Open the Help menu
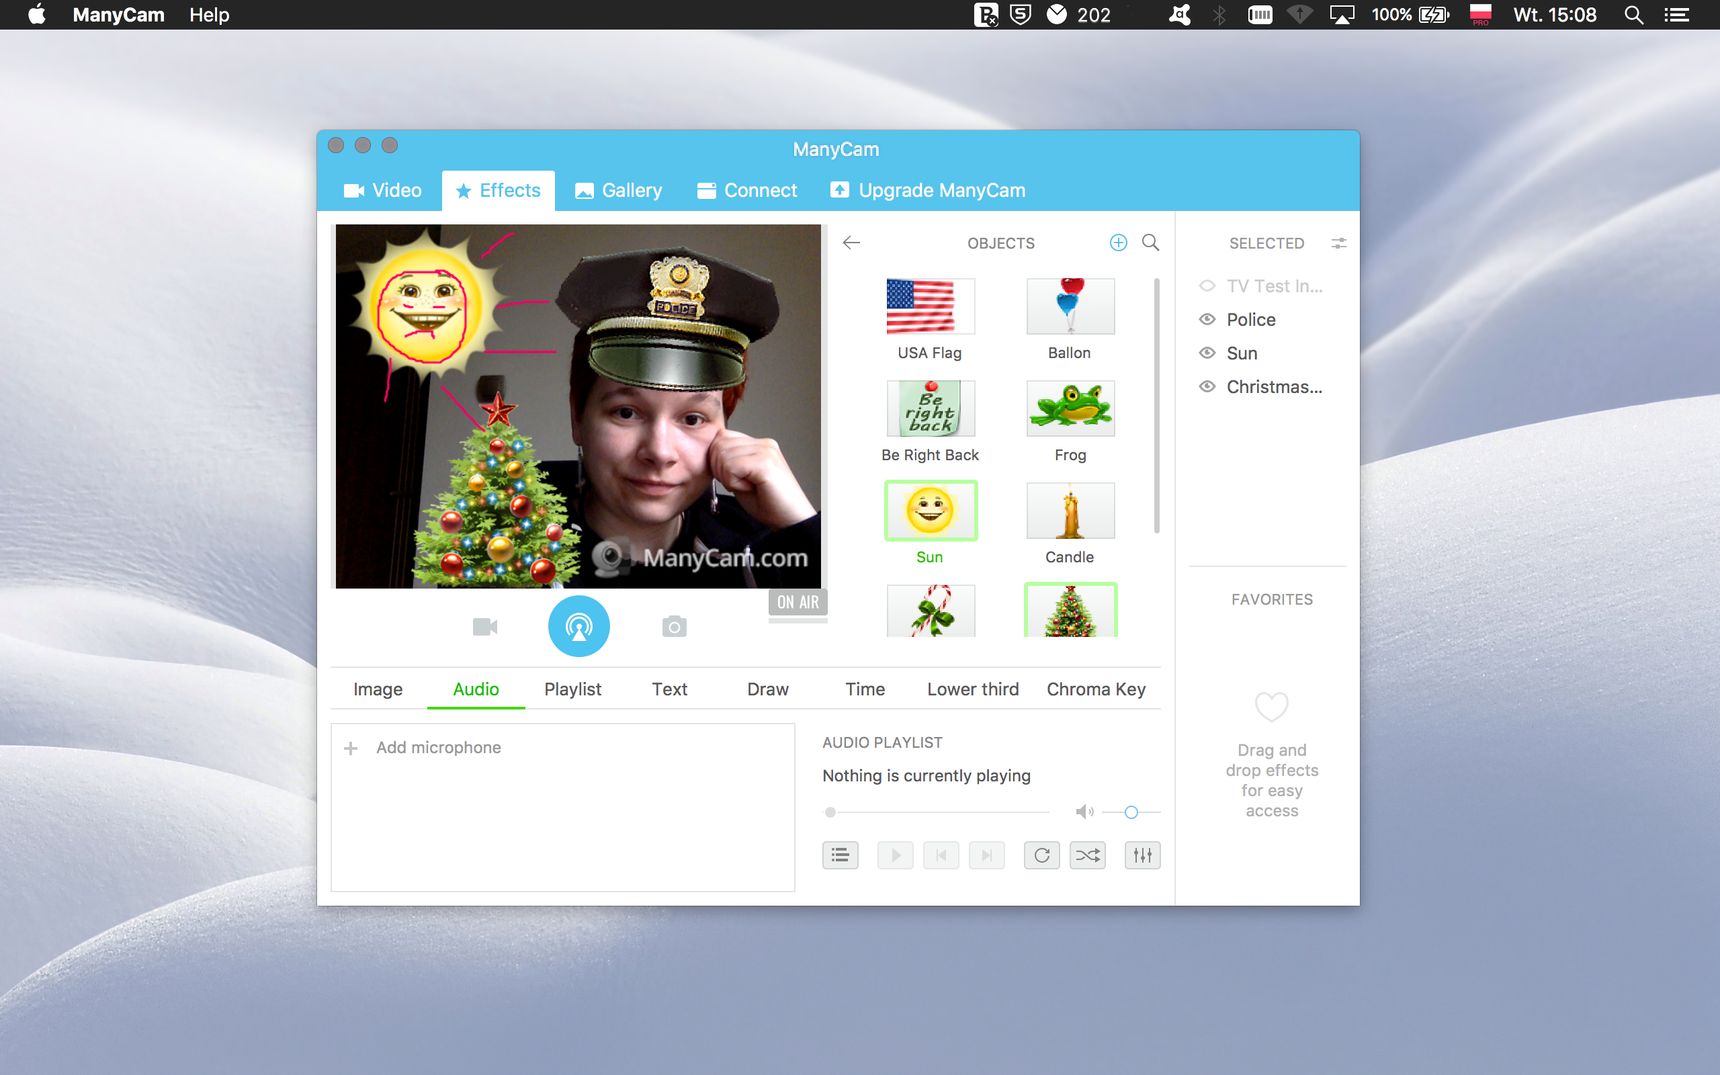 click(209, 15)
